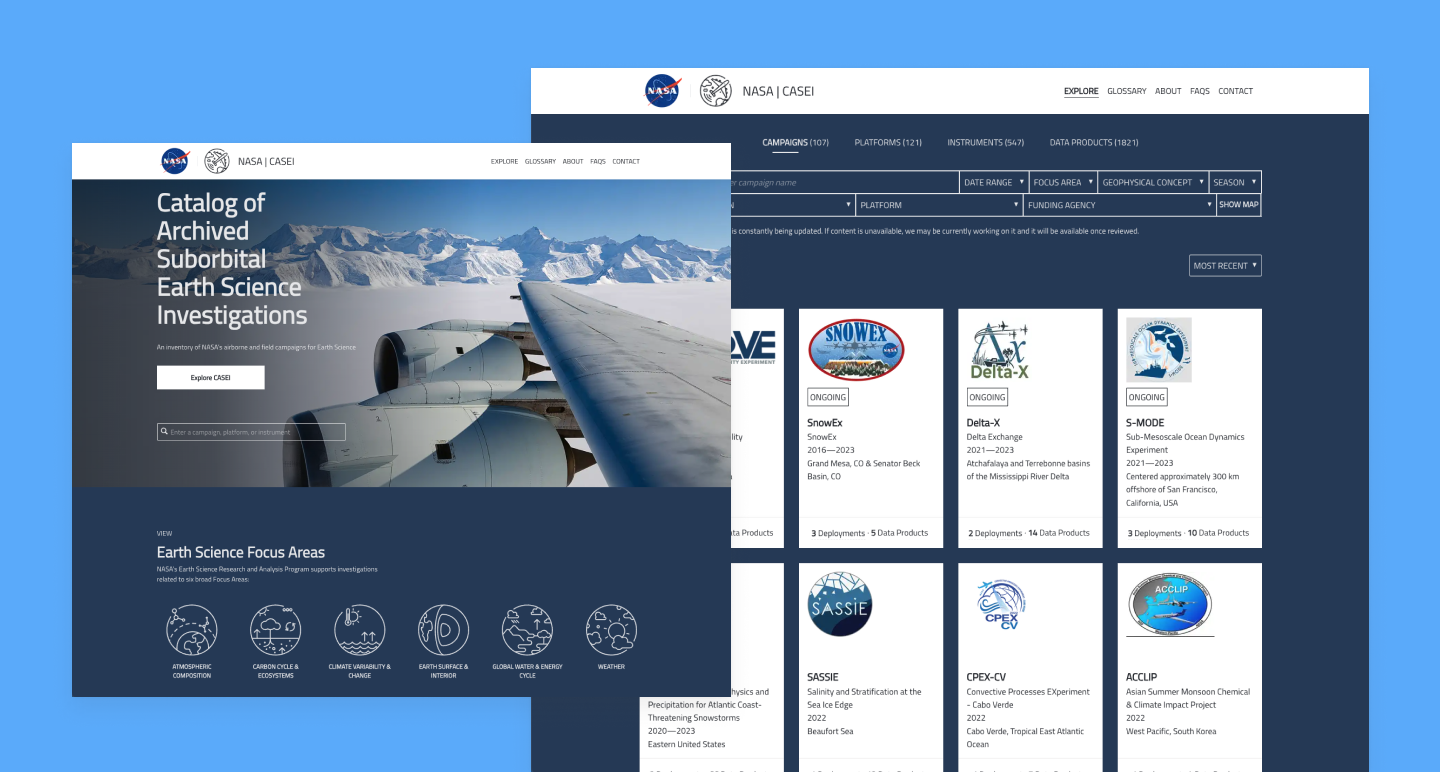Open Glossary in the Explore page navigation
This screenshot has height=772, width=1440.
pyautogui.click(x=1126, y=91)
